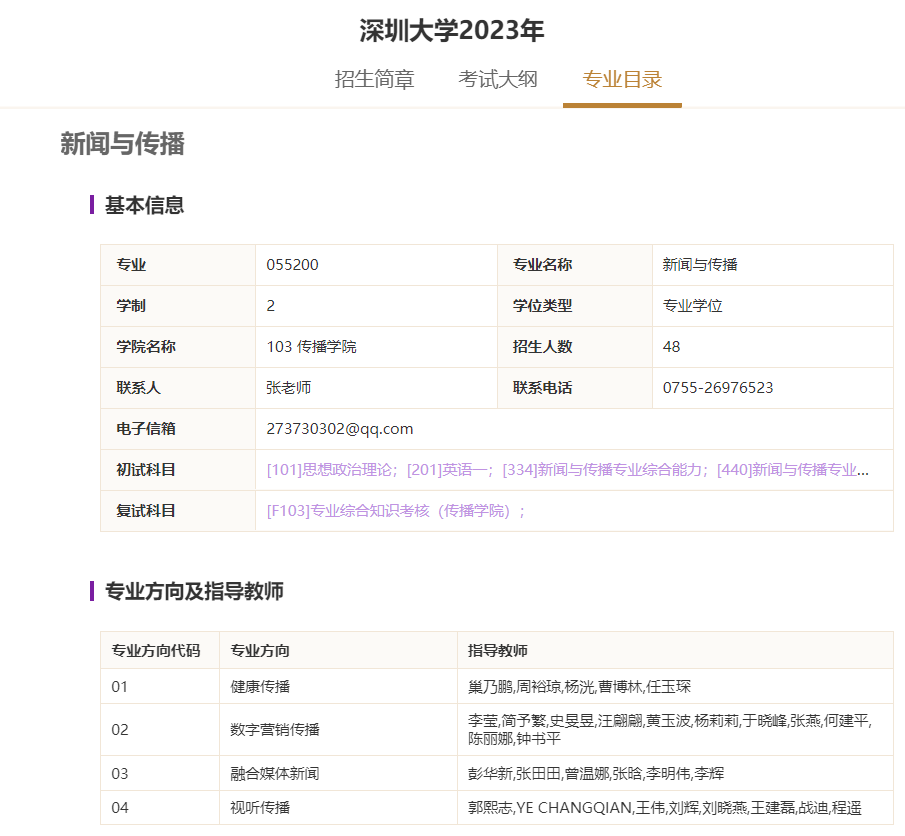Viewport: 905px width, 836px height.
Task: Click the 联系人 label cell
Action: coord(178,388)
